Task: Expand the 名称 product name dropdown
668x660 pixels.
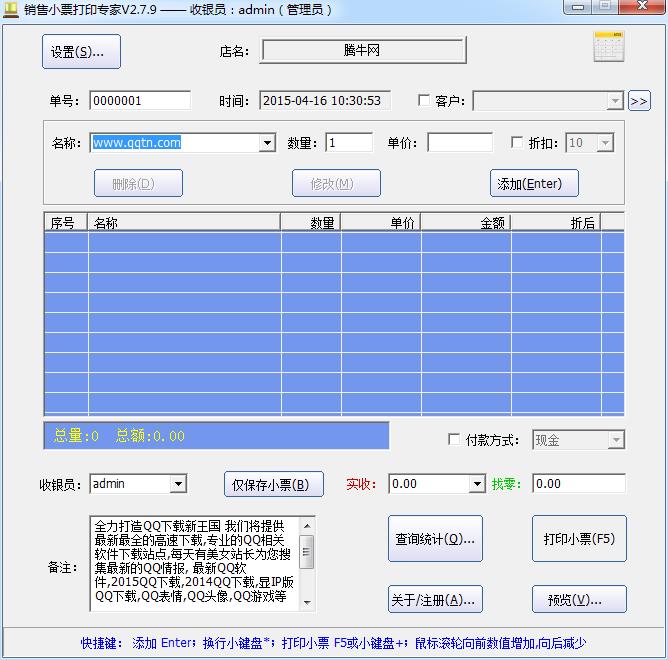Action: coord(267,143)
